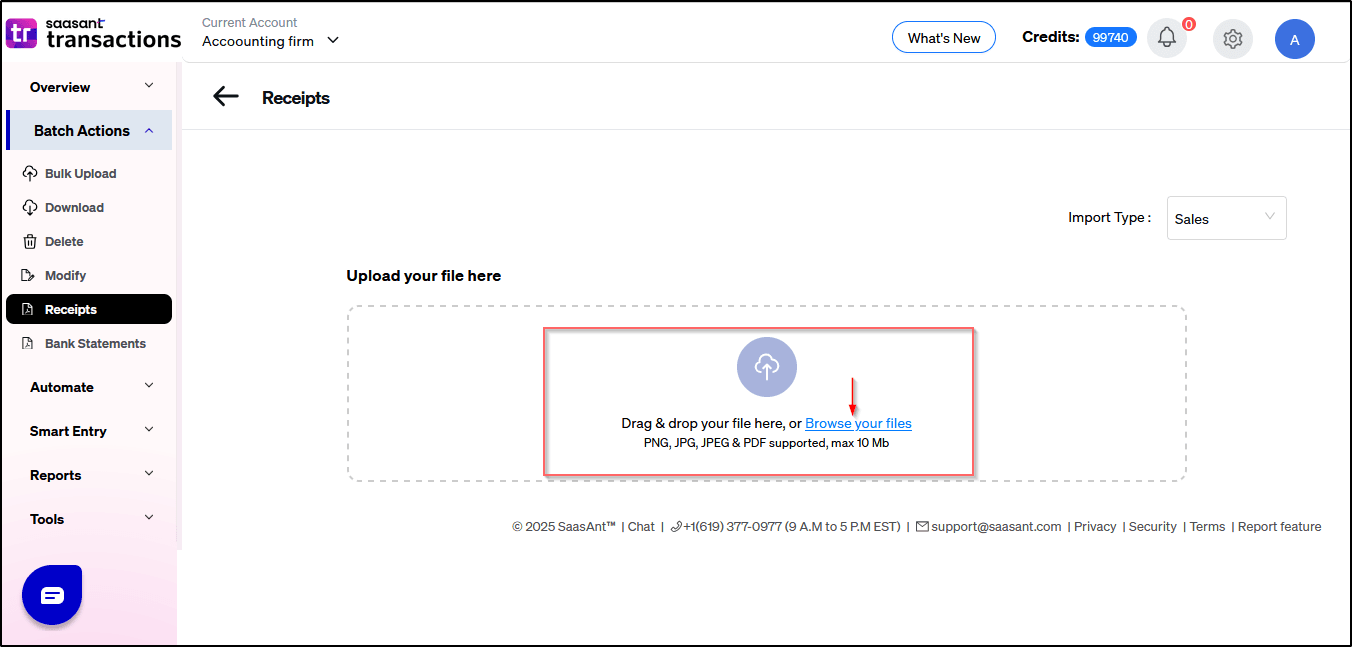This screenshot has height=647, width=1352.
Task: Open the blue chat widget icon
Action: (52, 595)
